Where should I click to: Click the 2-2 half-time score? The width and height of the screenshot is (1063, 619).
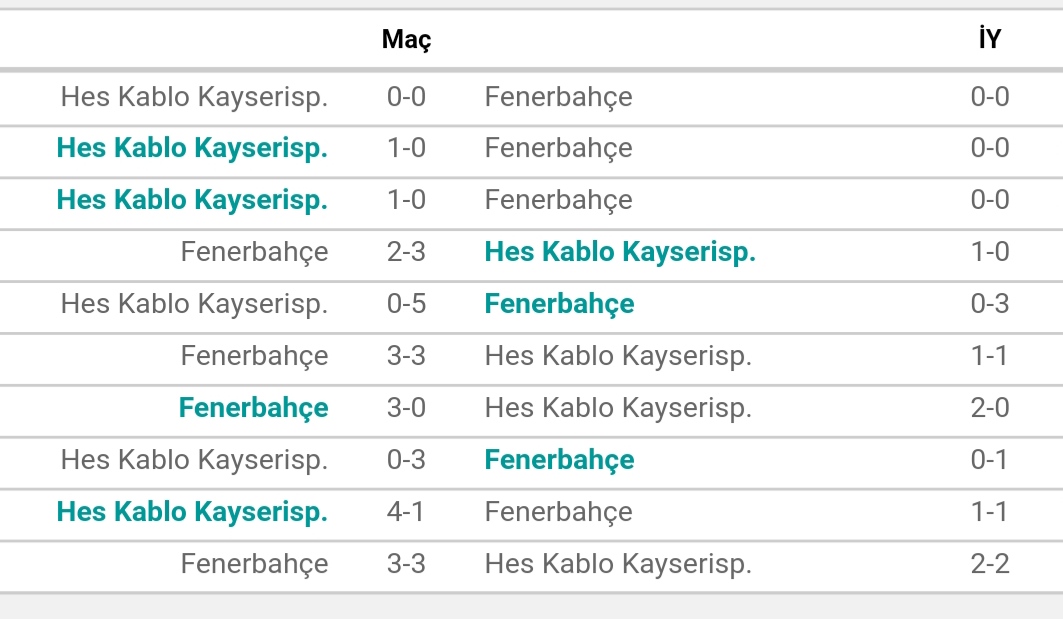990,563
